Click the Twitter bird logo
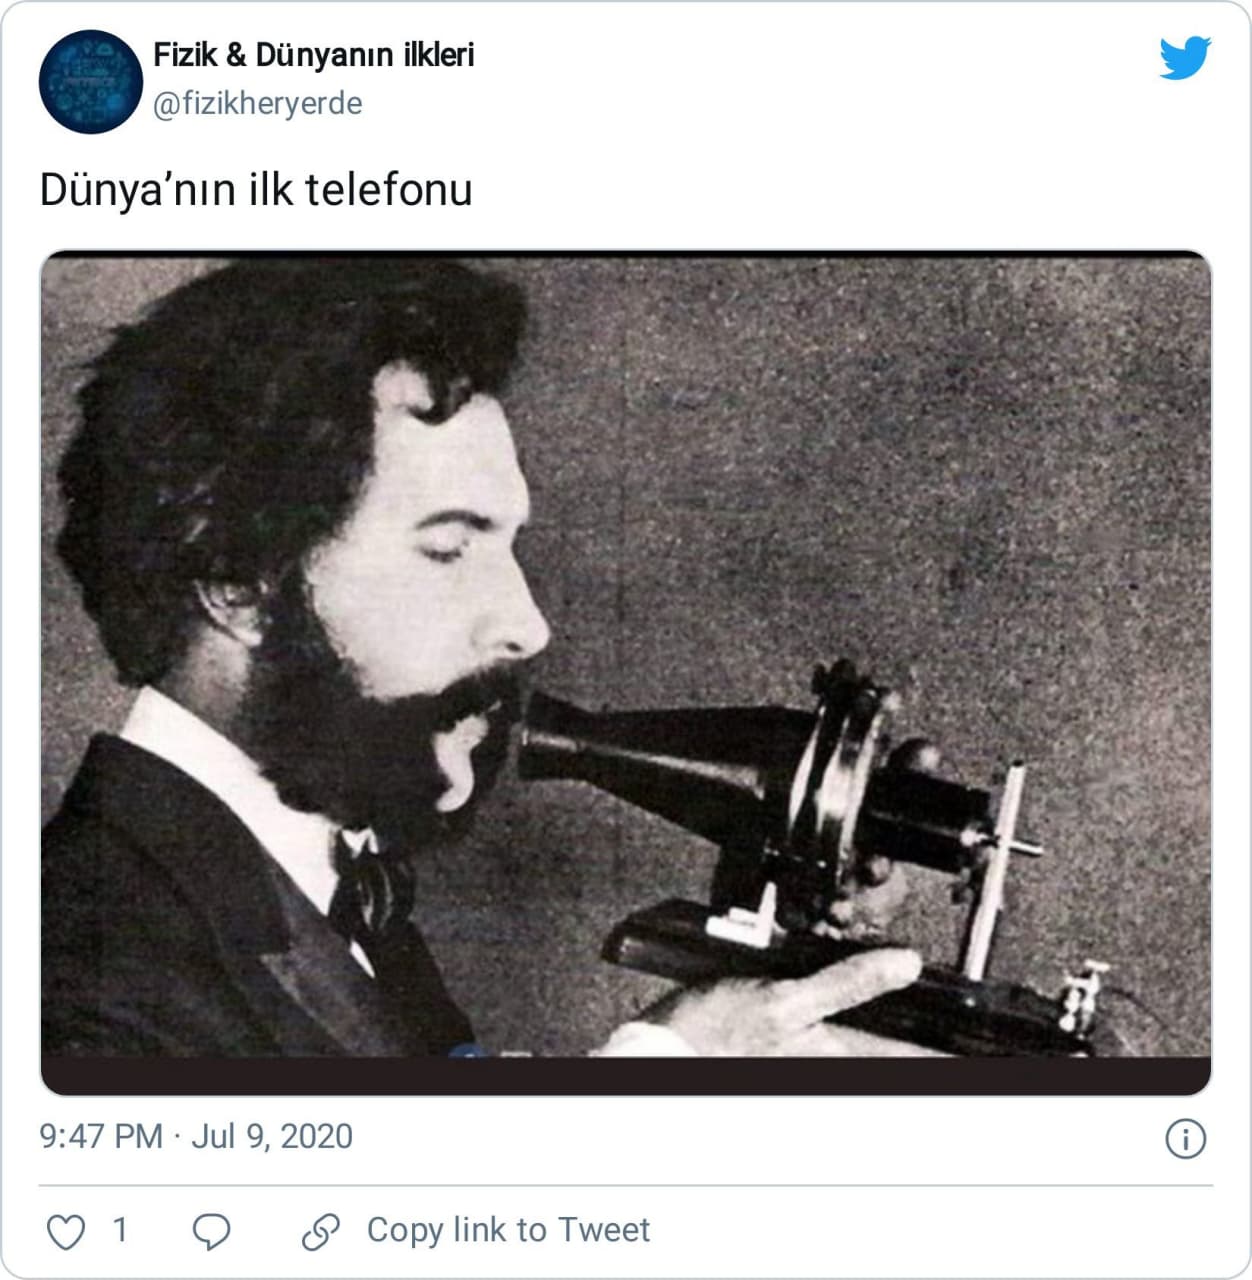The image size is (1252, 1280). (1185, 57)
